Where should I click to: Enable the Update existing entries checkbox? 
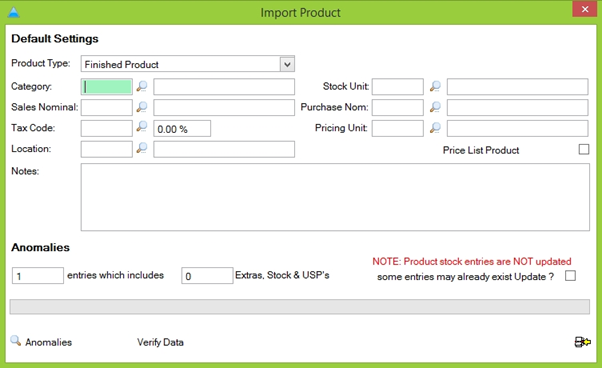570,276
